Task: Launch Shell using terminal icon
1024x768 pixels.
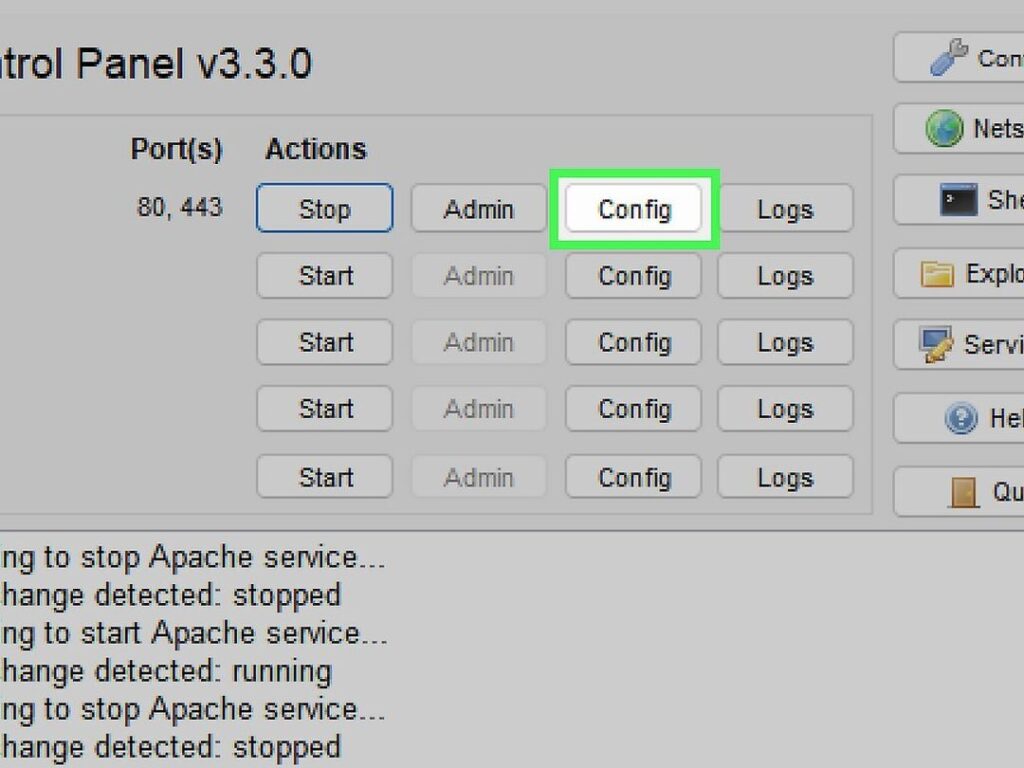Action: point(958,200)
